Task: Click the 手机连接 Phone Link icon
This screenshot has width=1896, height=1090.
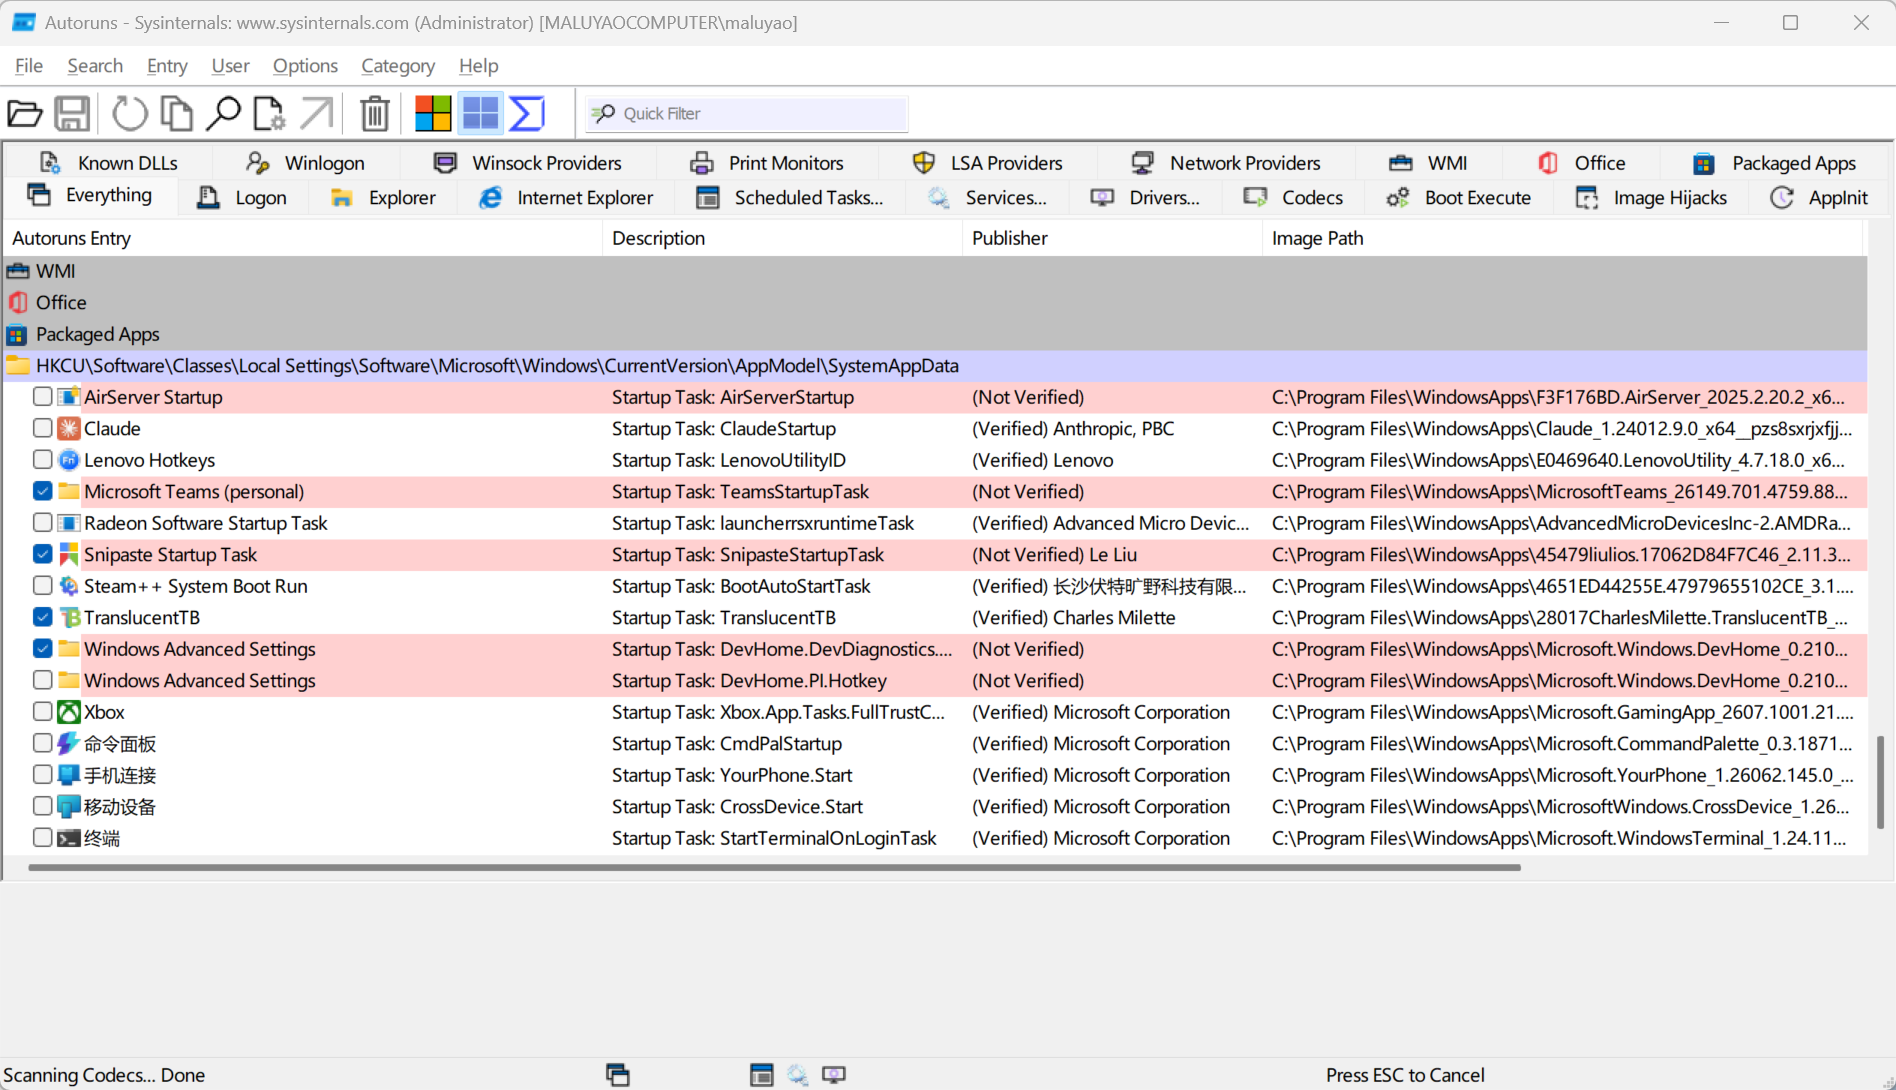Action: click(x=69, y=775)
